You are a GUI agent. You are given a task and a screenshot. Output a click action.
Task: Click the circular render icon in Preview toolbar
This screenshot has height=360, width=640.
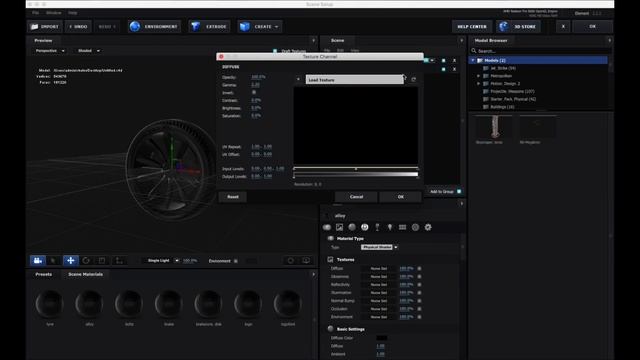291,260
